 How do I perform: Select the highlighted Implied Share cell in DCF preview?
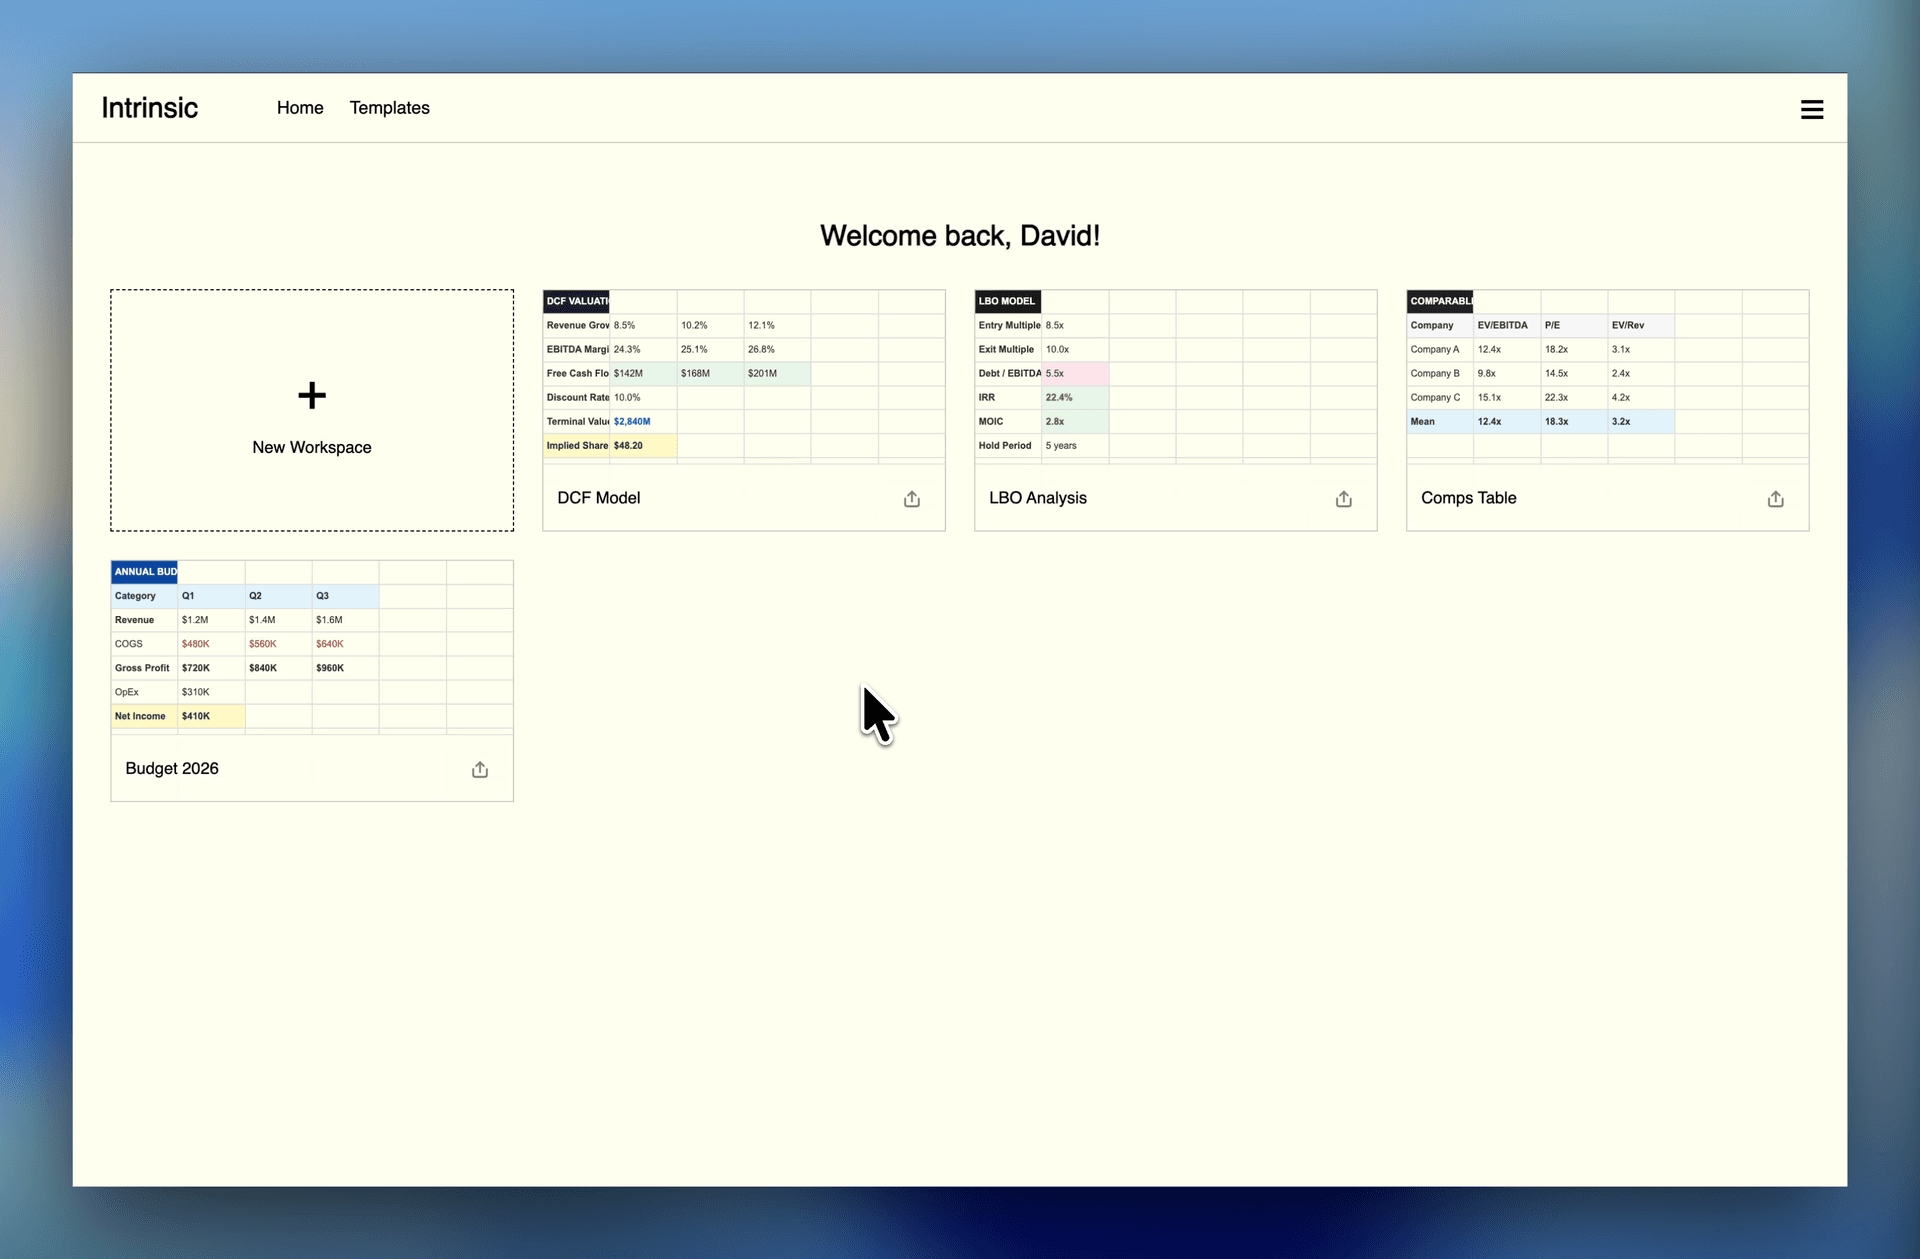[642, 445]
